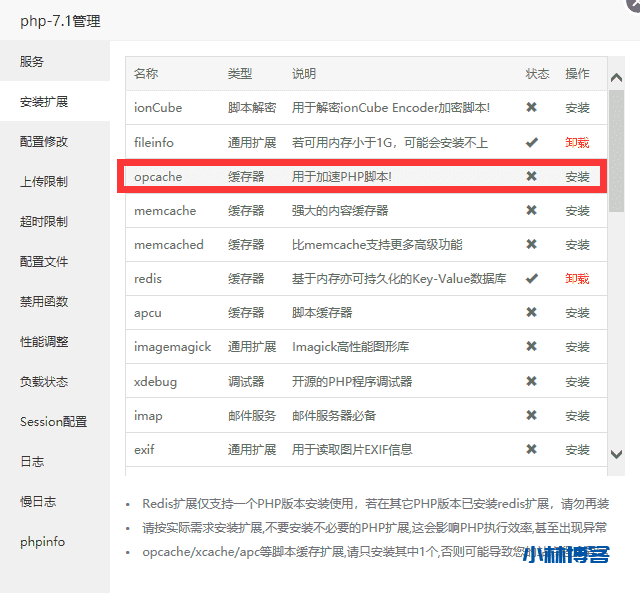Switch to the 配置修改 tab
Image resolution: width=640 pixels, height=593 pixels.
click(44, 142)
